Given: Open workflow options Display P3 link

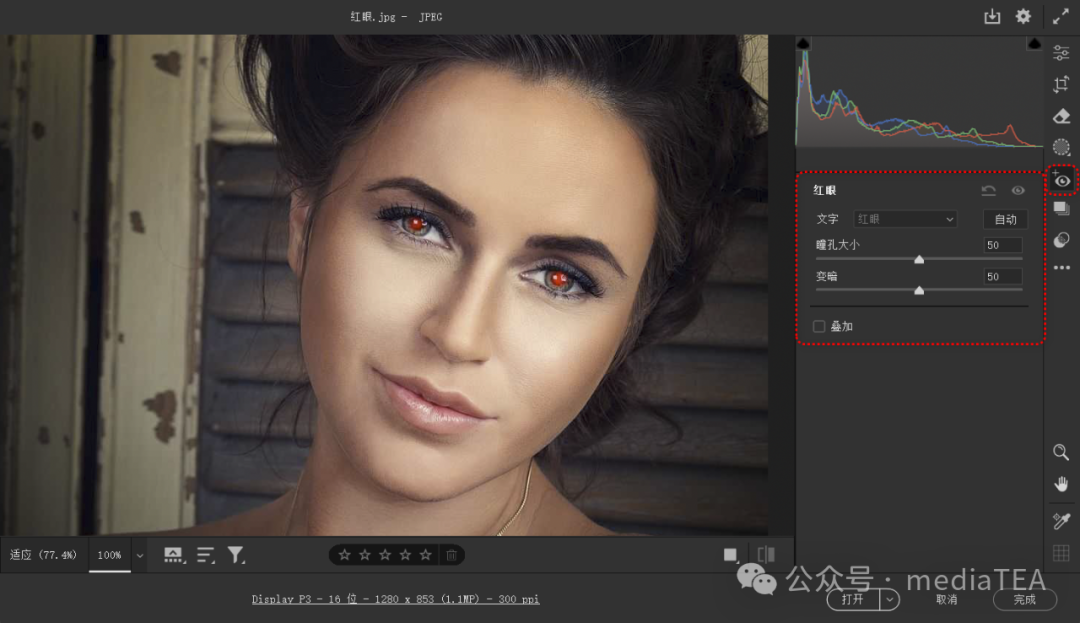Looking at the screenshot, I should (395, 599).
